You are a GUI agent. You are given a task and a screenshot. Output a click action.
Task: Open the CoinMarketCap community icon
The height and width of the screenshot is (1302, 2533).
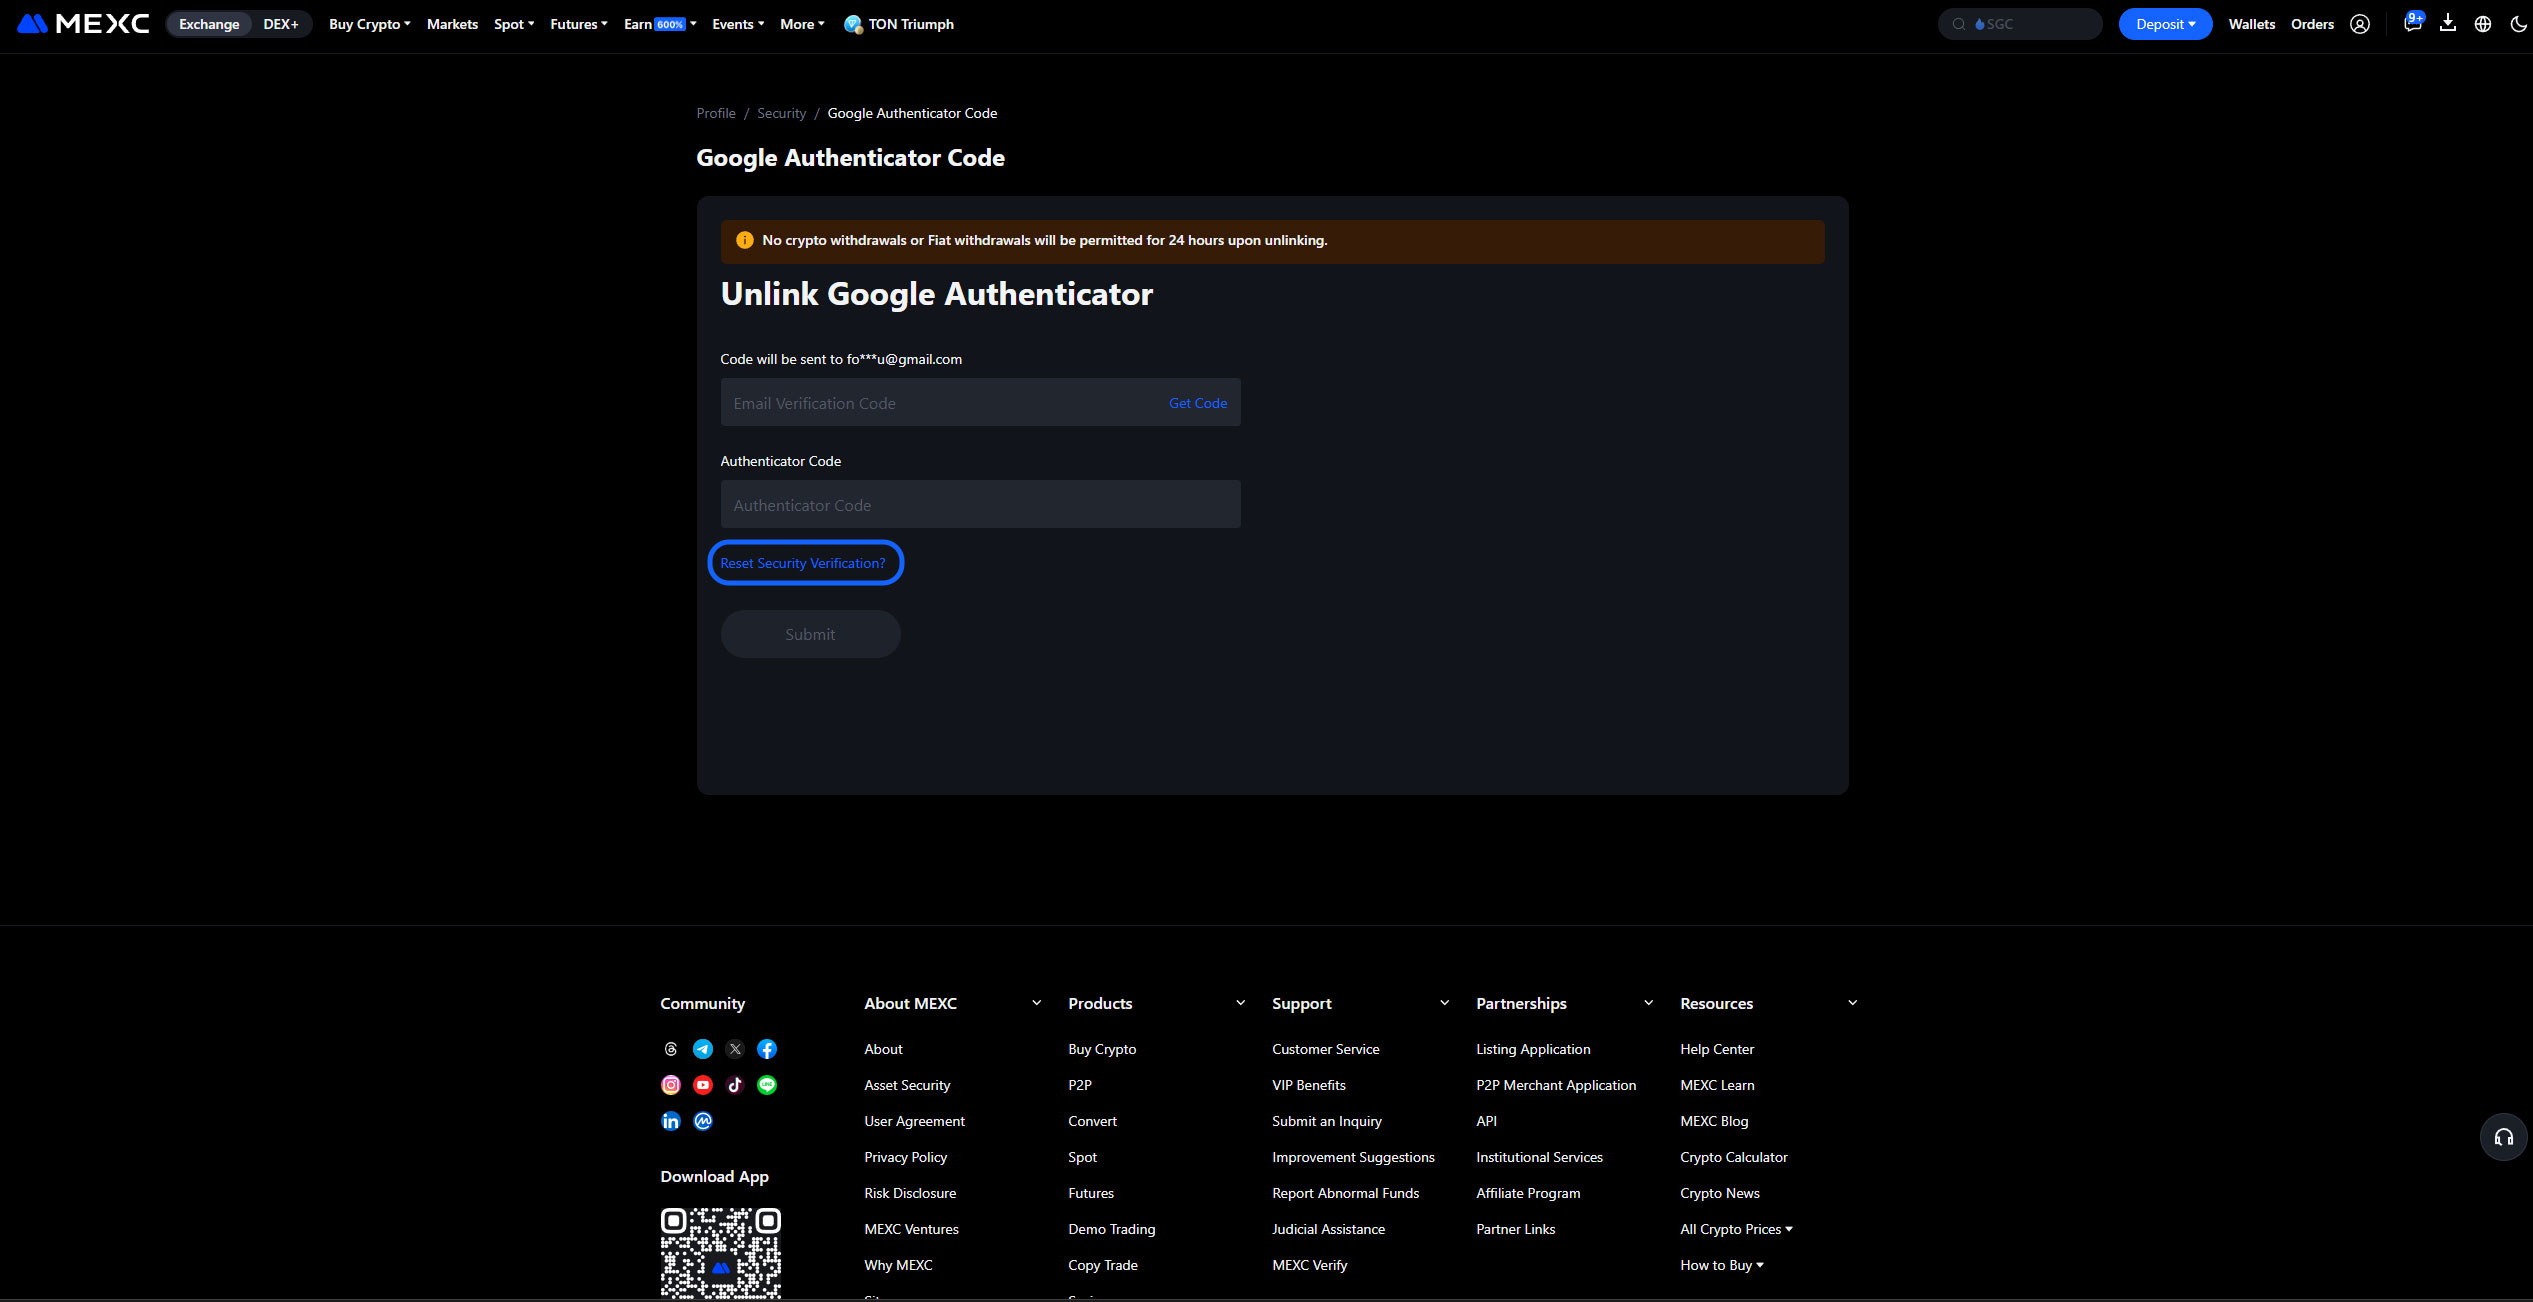point(703,1121)
